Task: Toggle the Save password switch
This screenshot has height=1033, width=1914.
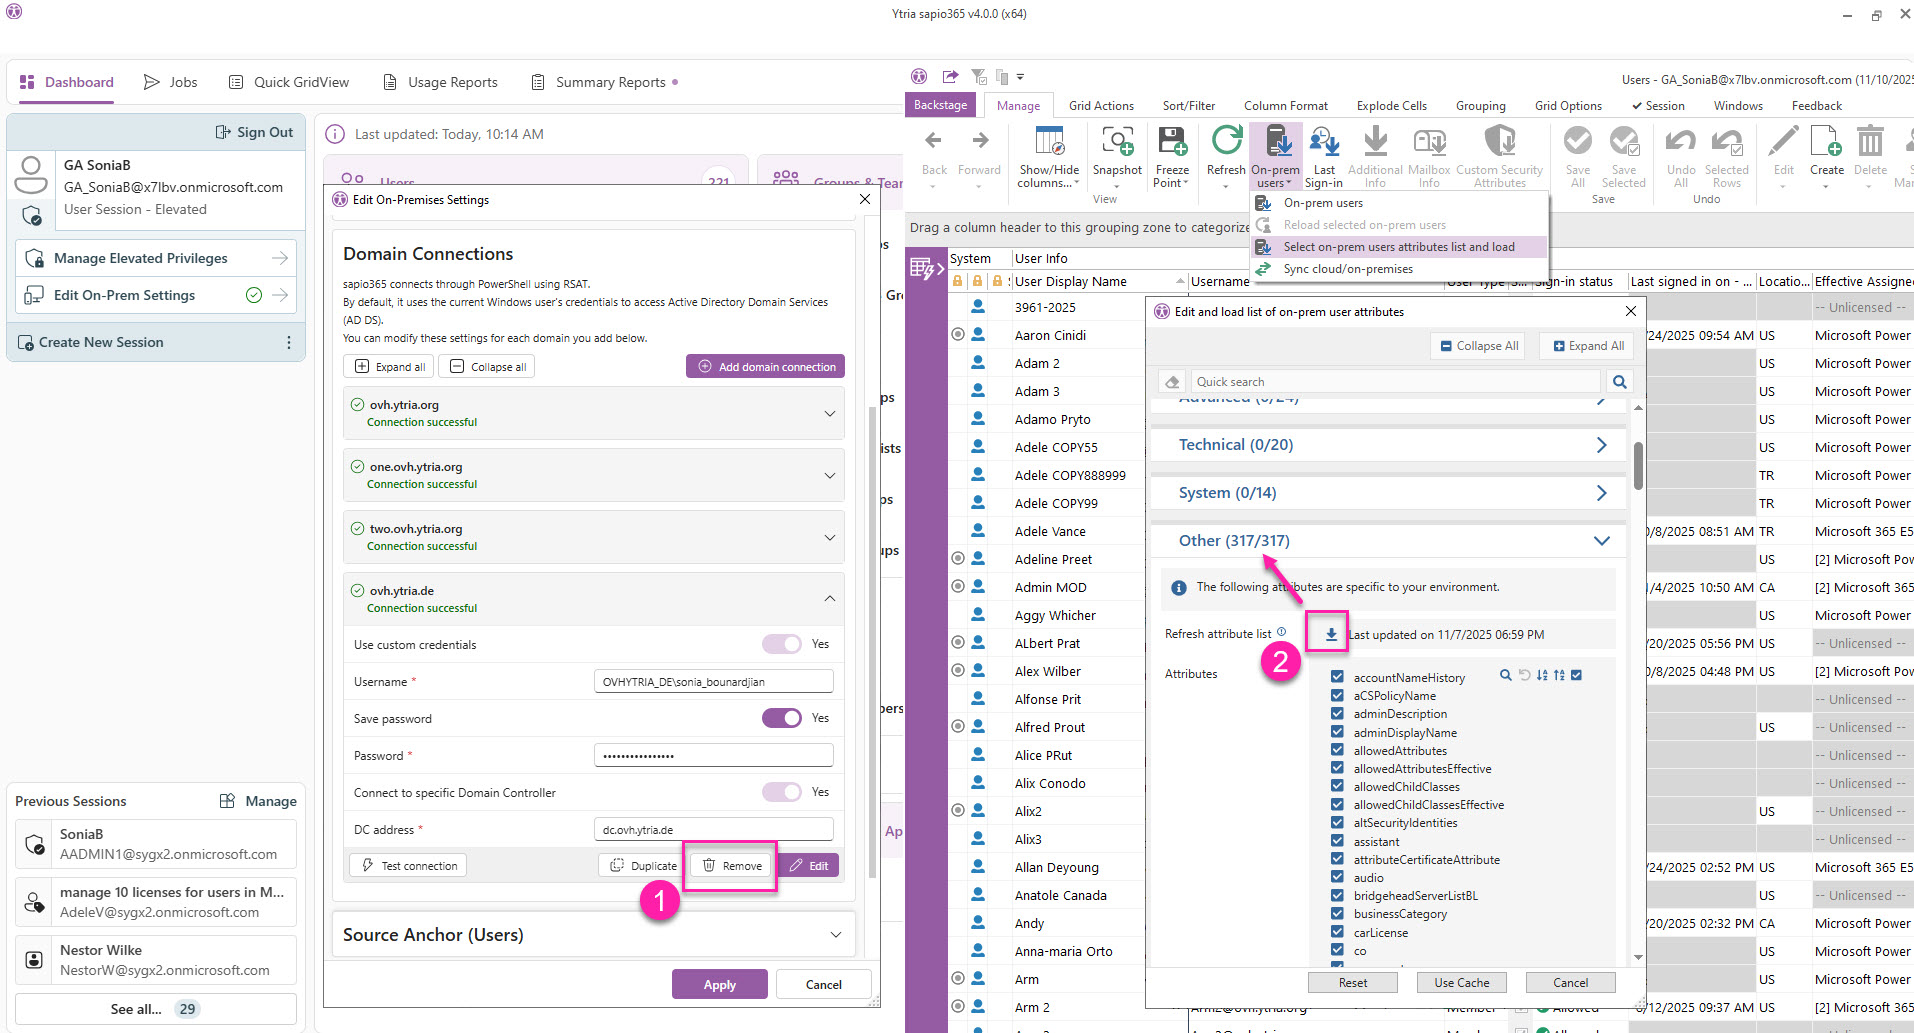Action: (781, 718)
